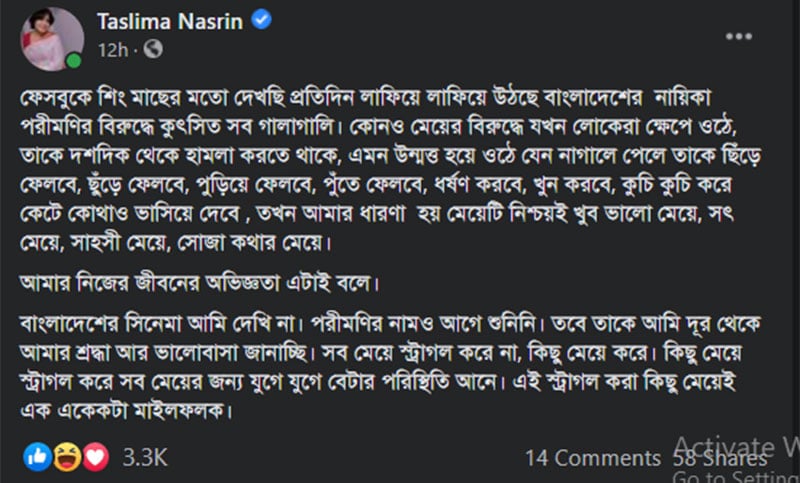Viewport: 800px width, 483px height.
Task: Click the red Love heart reaction icon
Action: click(x=94, y=458)
